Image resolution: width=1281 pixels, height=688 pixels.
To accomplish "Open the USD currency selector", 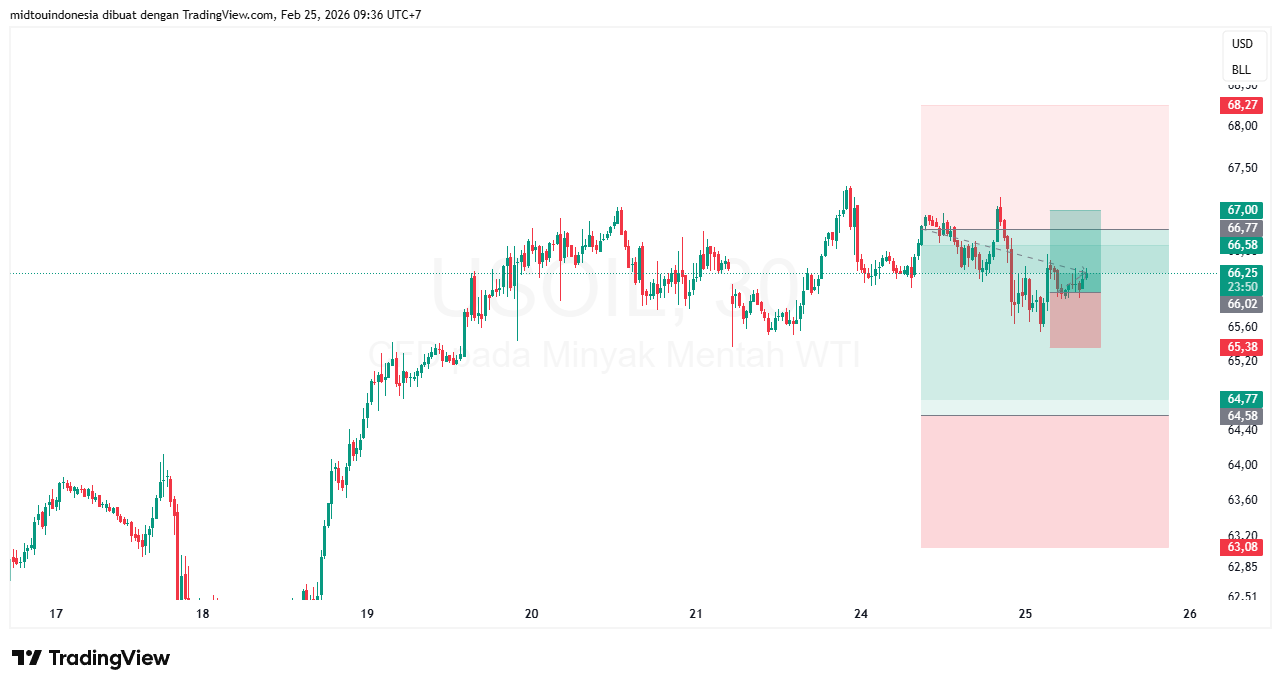I will pyautogui.click(x=1241, y=44).
